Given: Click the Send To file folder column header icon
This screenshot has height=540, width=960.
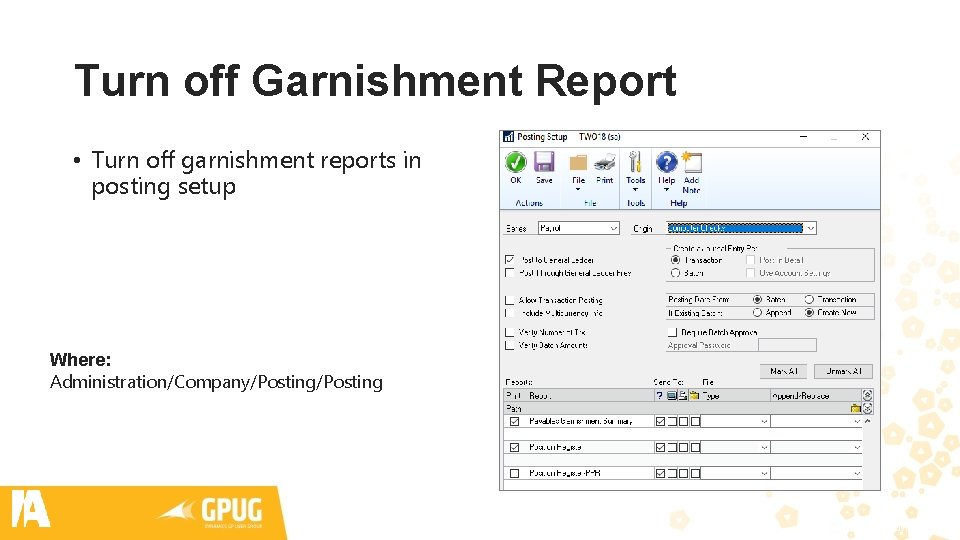Looking at the screenshot, I should tap(694, 396).
